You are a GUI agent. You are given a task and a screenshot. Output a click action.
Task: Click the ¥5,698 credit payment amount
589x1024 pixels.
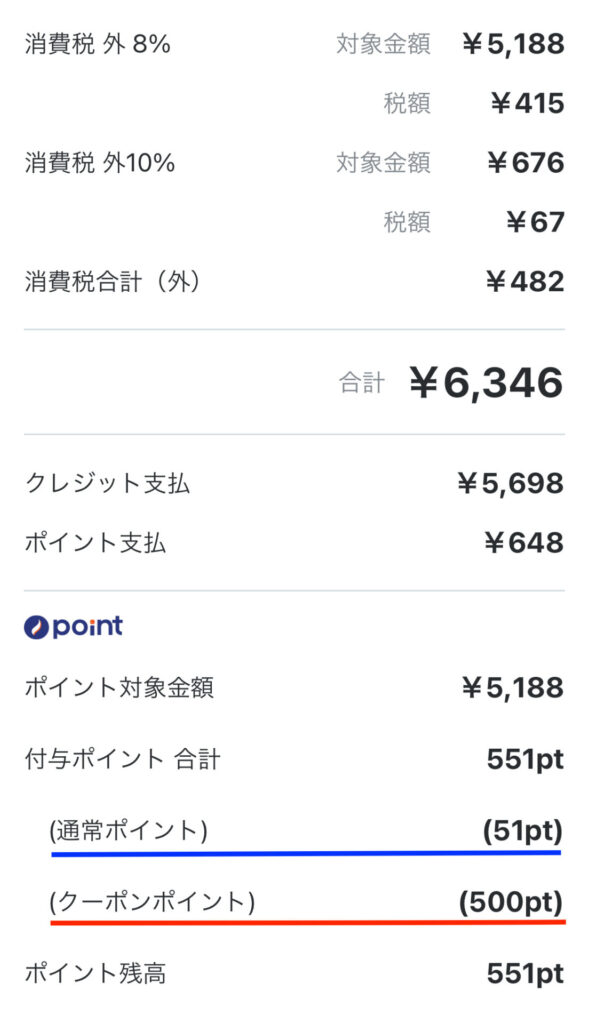(510, 484)
